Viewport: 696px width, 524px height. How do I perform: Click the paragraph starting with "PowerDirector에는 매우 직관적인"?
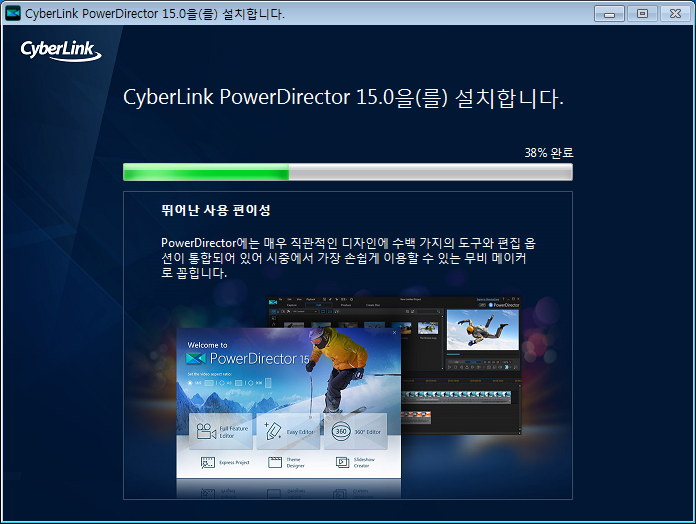[x=348, y=258]
